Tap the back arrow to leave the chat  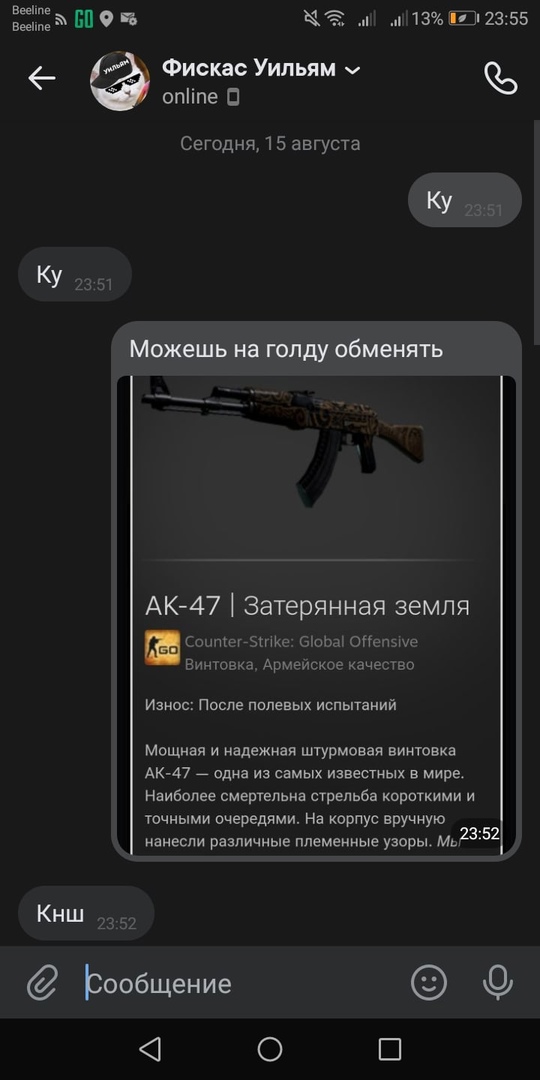[x=41, y=79]
